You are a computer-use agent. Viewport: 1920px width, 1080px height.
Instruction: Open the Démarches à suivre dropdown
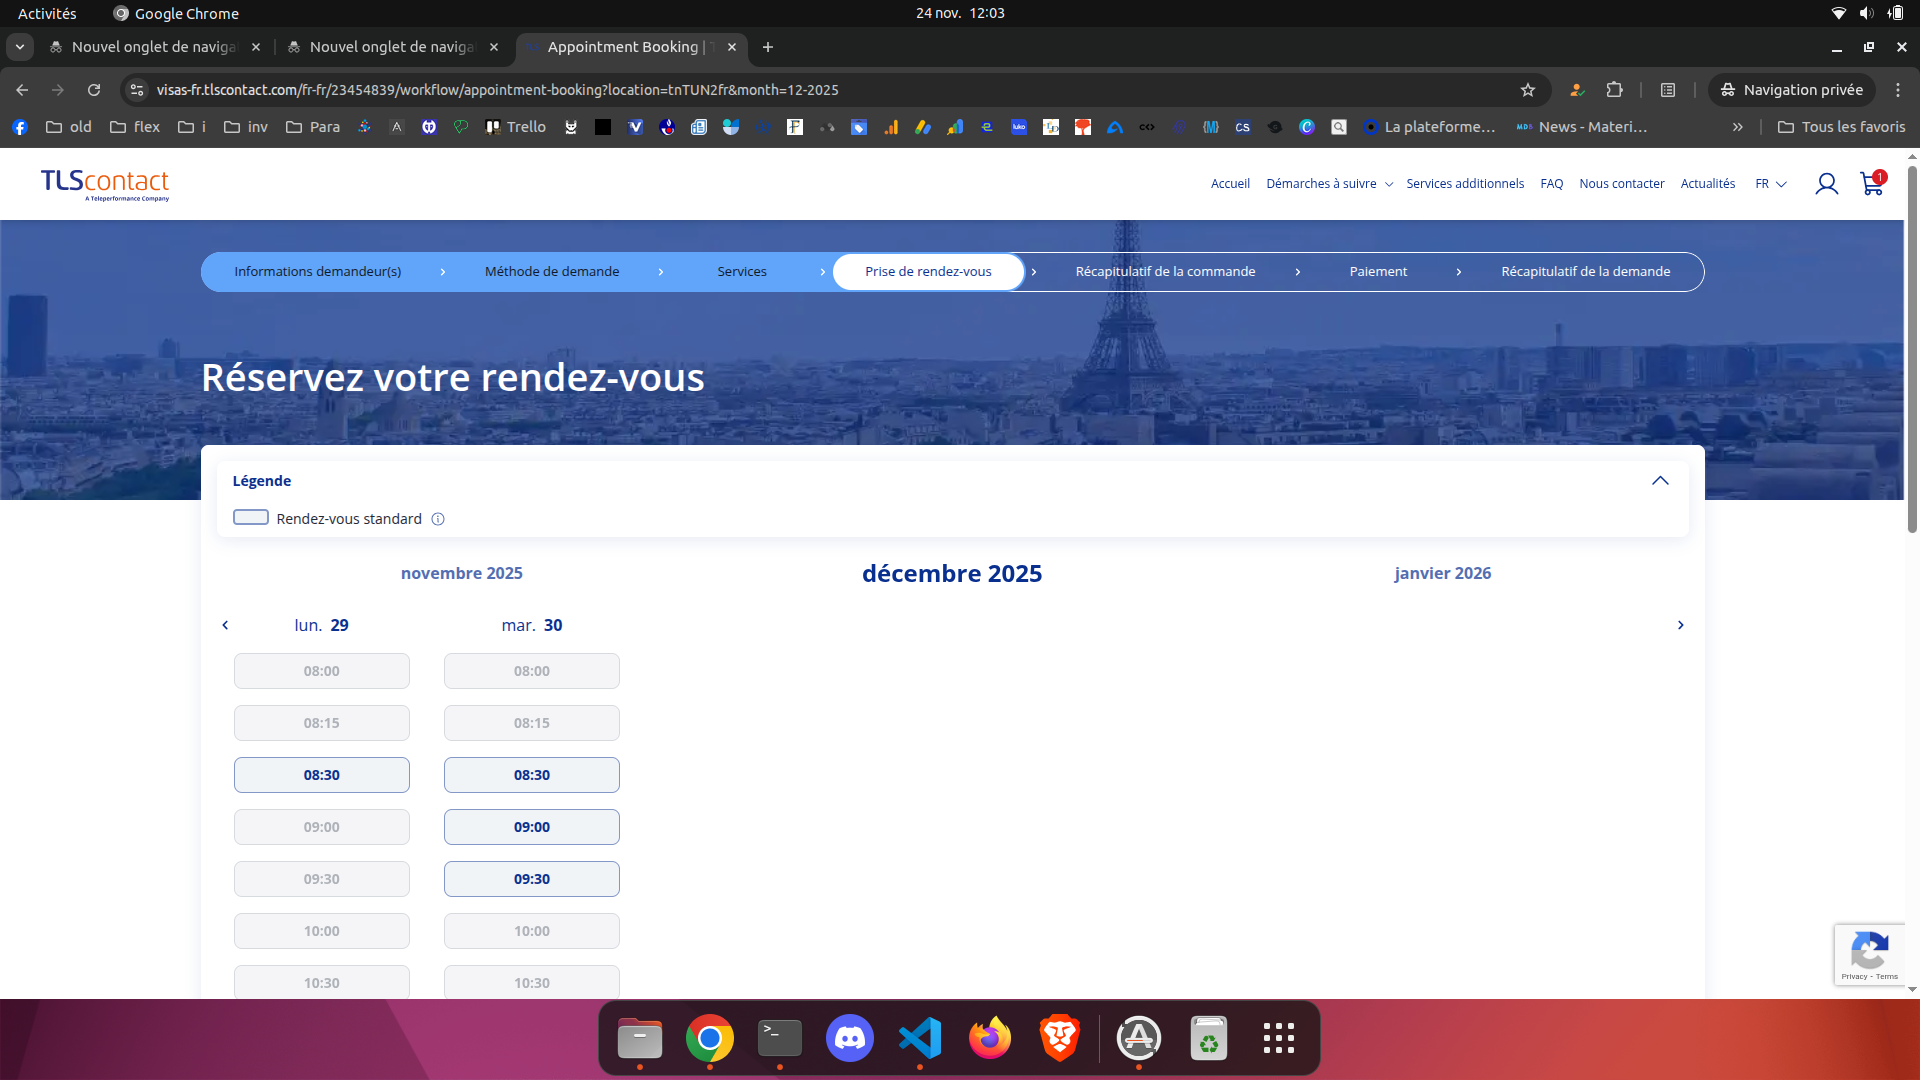pos(1328,184)
